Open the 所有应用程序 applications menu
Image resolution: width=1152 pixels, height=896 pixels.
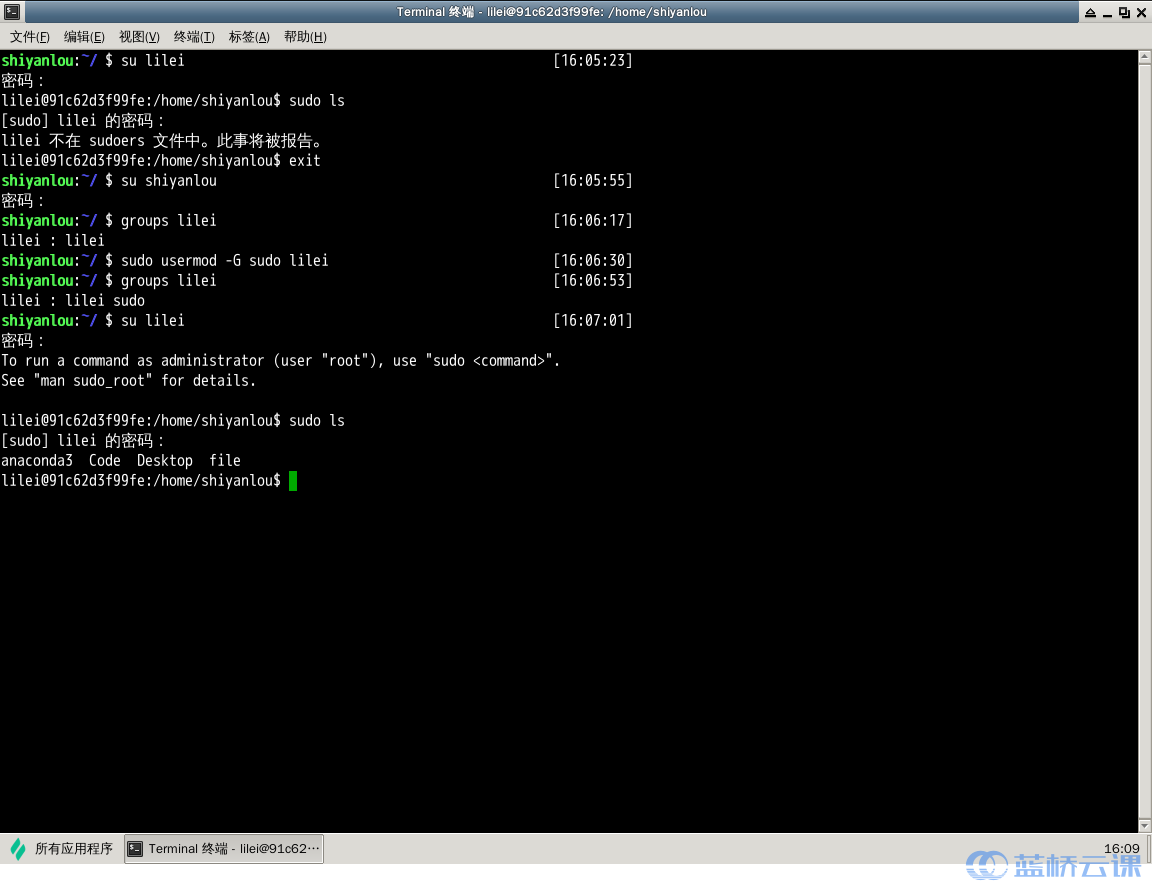pyautogui.click(x=62, y=849)
